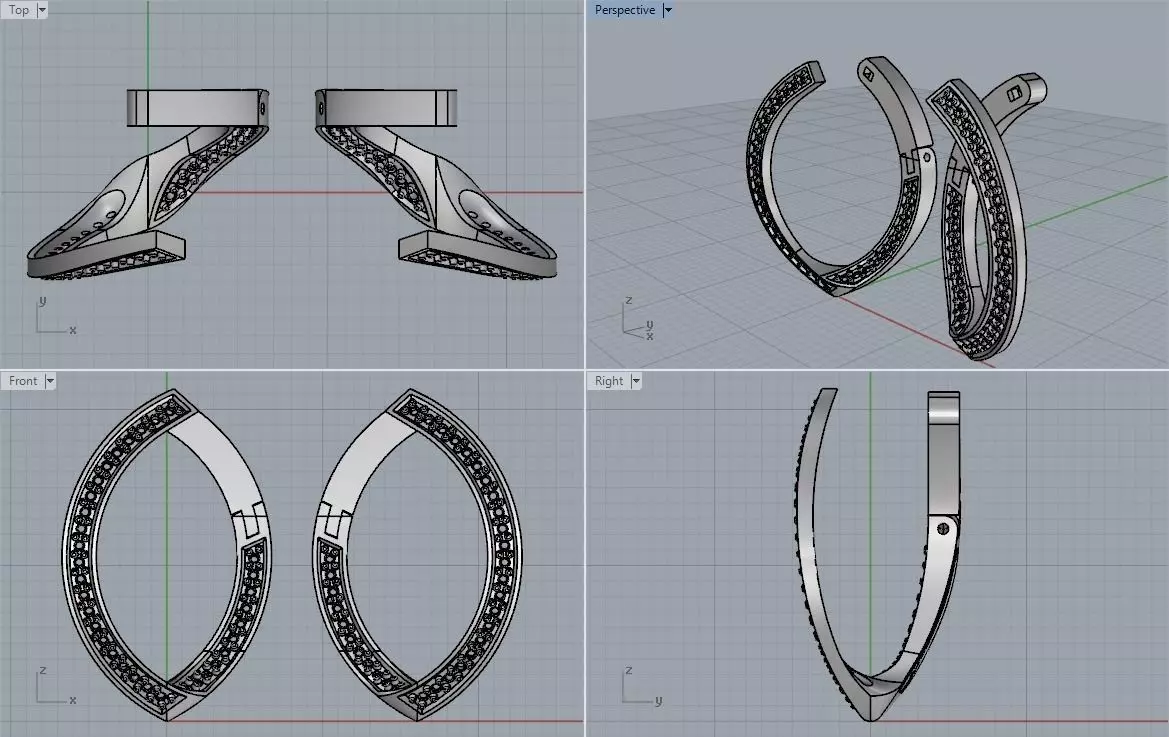The width and height of the screenshot is (1169, 737).
Task: Click the Top viewport title label
Action: [19, 10]
